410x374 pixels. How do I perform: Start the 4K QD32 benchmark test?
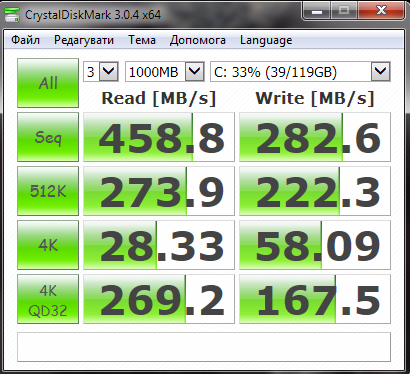[48, 299]
